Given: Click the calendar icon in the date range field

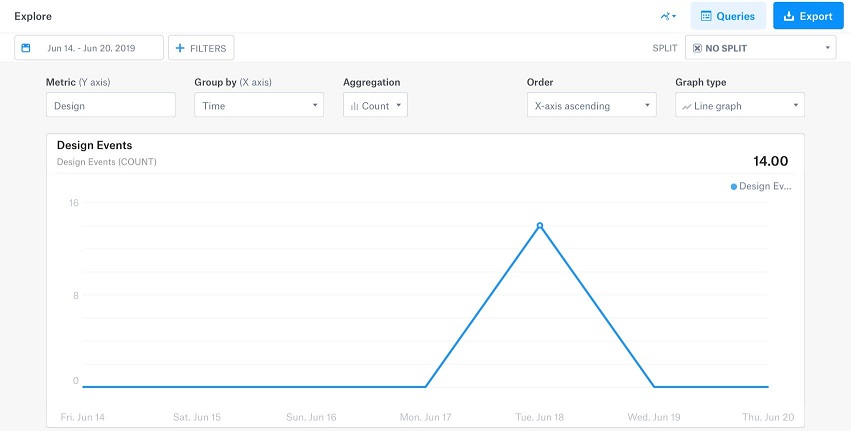Looking at the screenshot, I should point(26,47).
